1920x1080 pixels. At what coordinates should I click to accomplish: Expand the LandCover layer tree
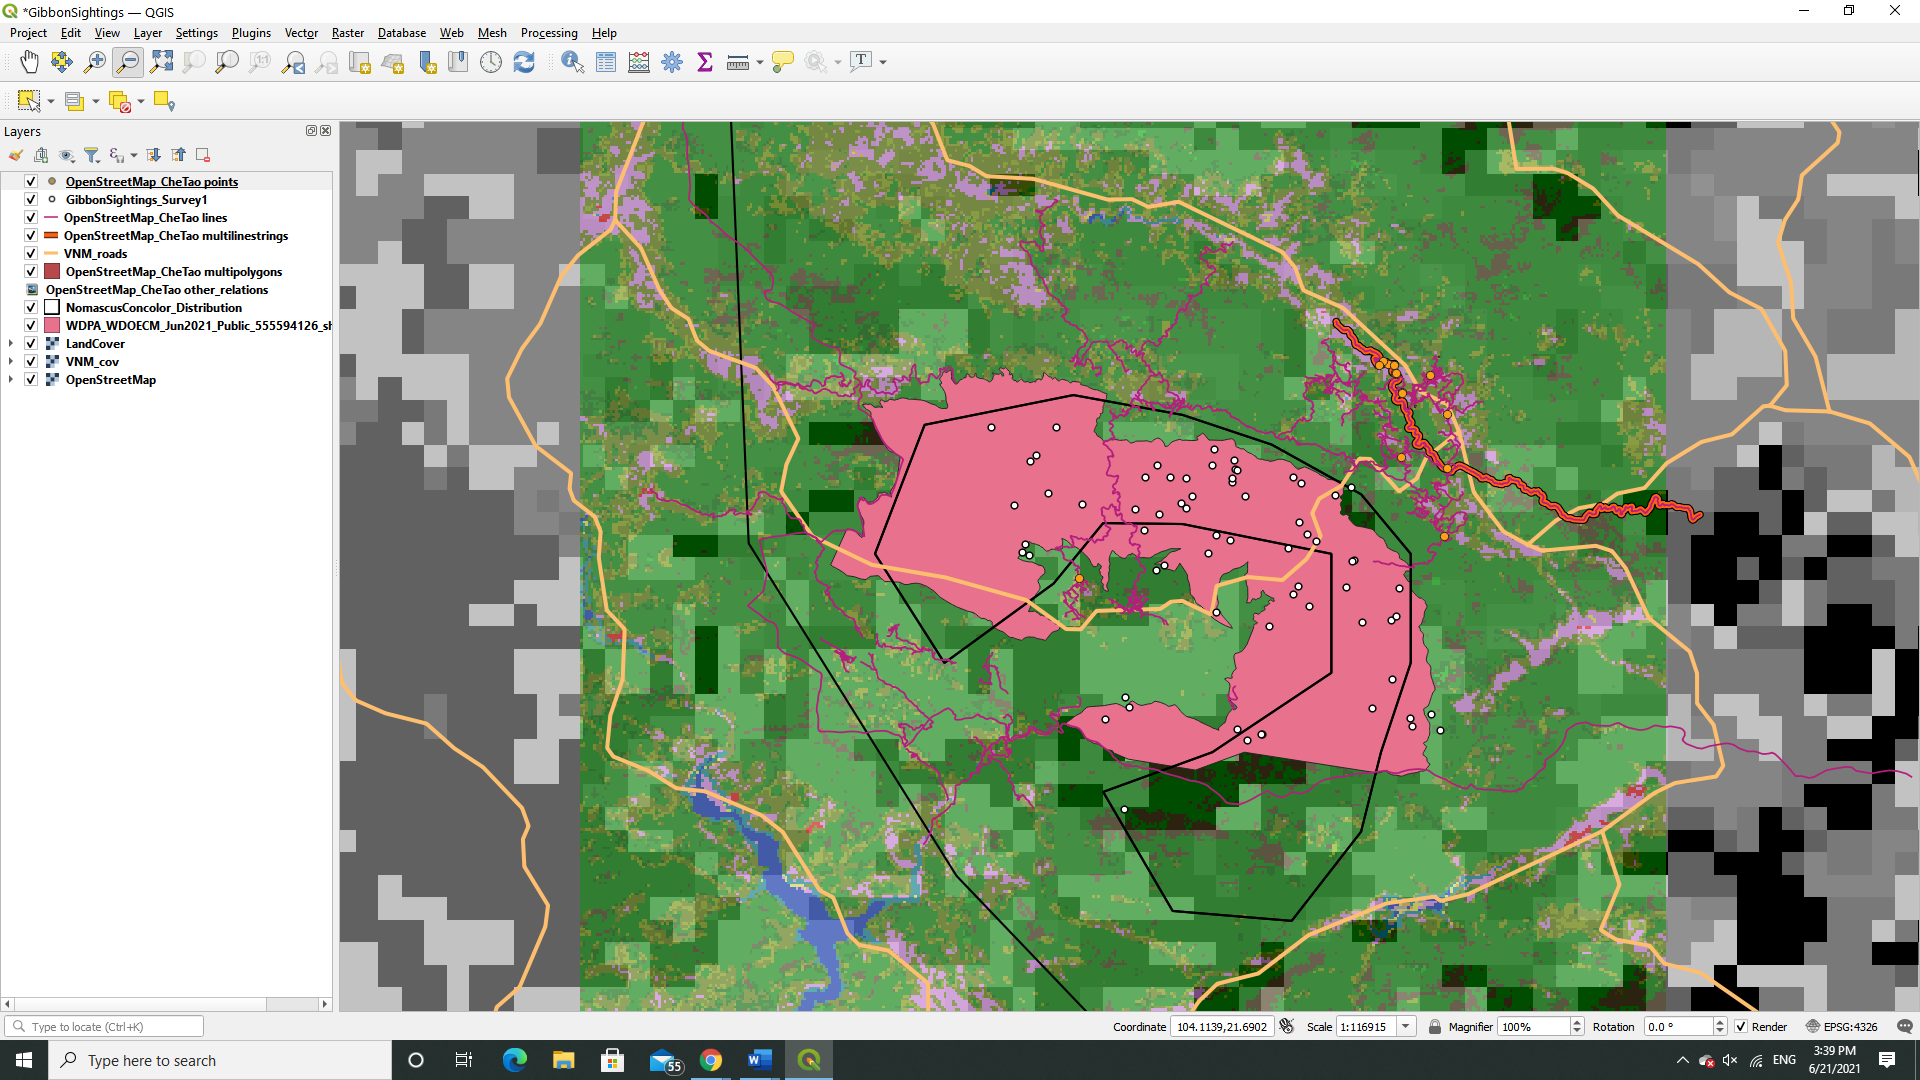[11, 344]
